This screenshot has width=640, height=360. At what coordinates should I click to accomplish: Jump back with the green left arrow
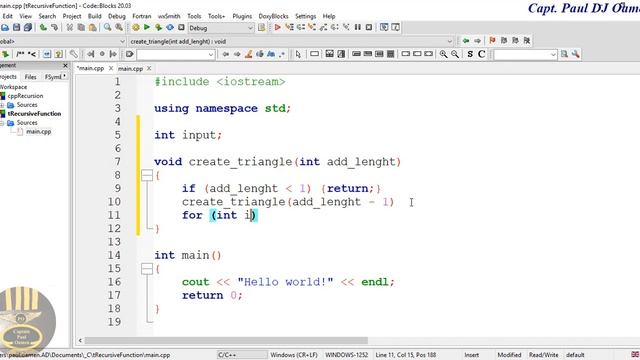[466, 41]
